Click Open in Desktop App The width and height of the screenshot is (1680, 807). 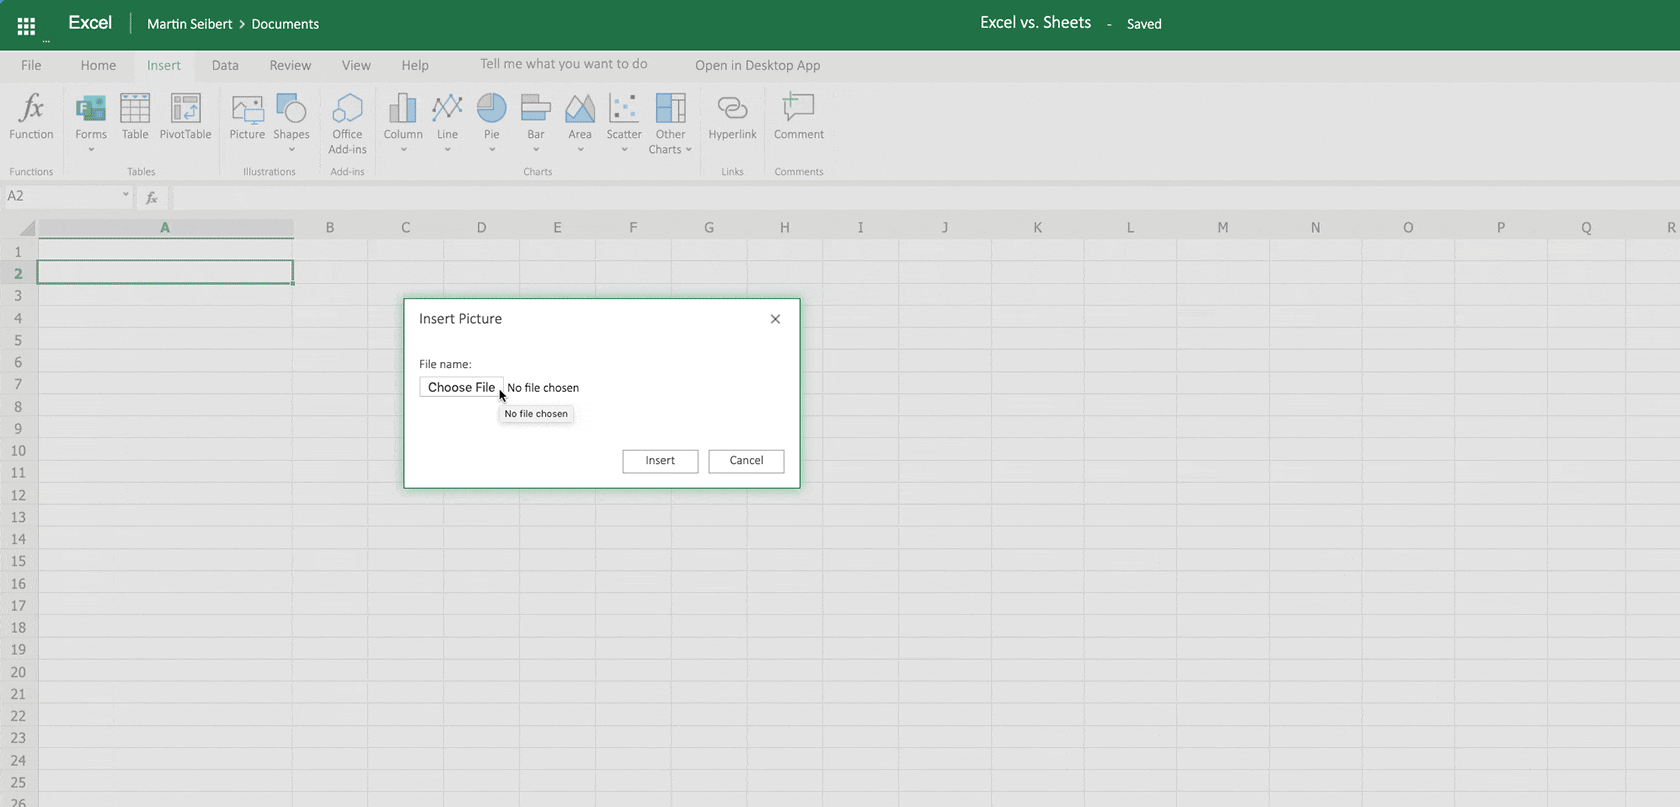[757, 66]
